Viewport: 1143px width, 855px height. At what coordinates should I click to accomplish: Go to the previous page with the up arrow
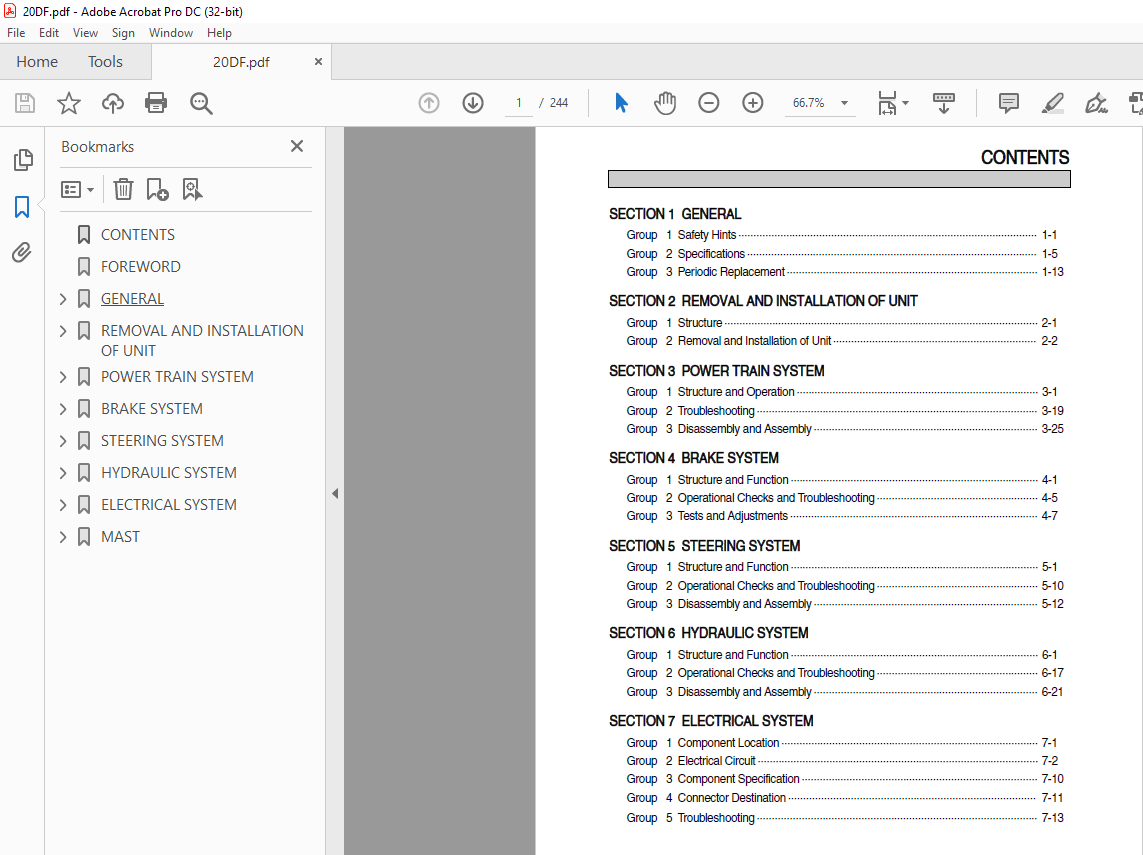[x=429, y=103]
